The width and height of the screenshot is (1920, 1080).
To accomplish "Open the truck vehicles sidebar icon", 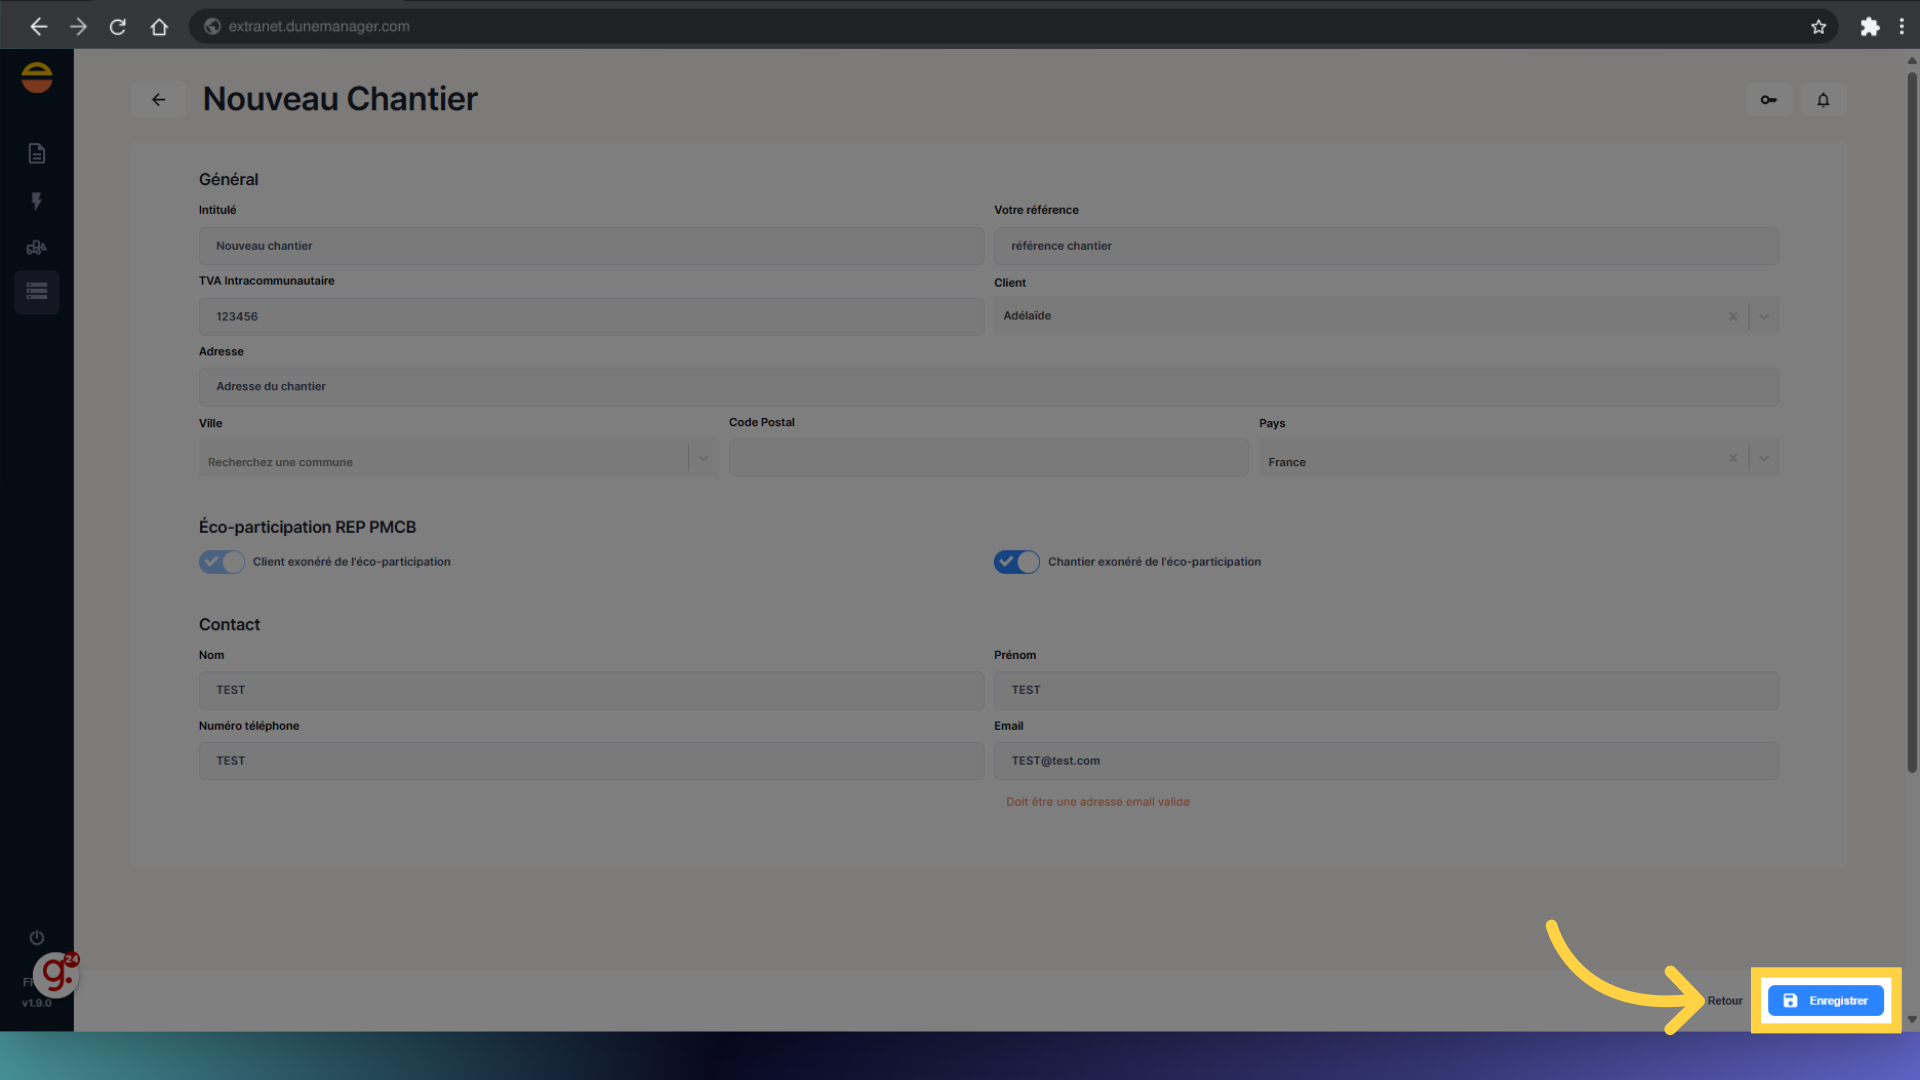I will 37,247.
